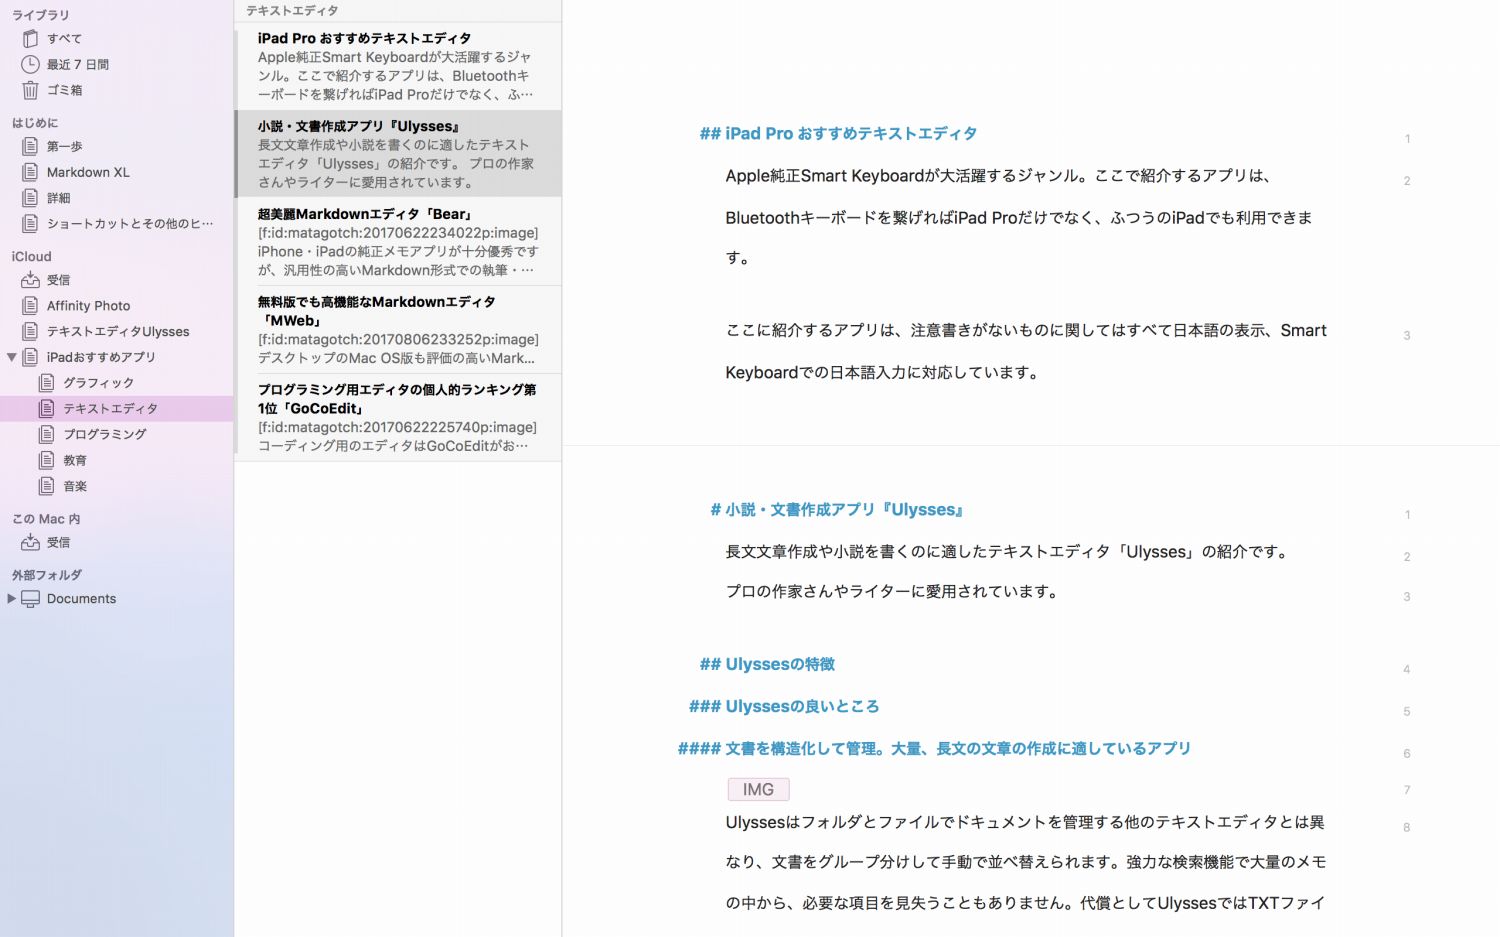
Task: Click heading #### 文書を構造化して管理。
Action: pos(934,748)
